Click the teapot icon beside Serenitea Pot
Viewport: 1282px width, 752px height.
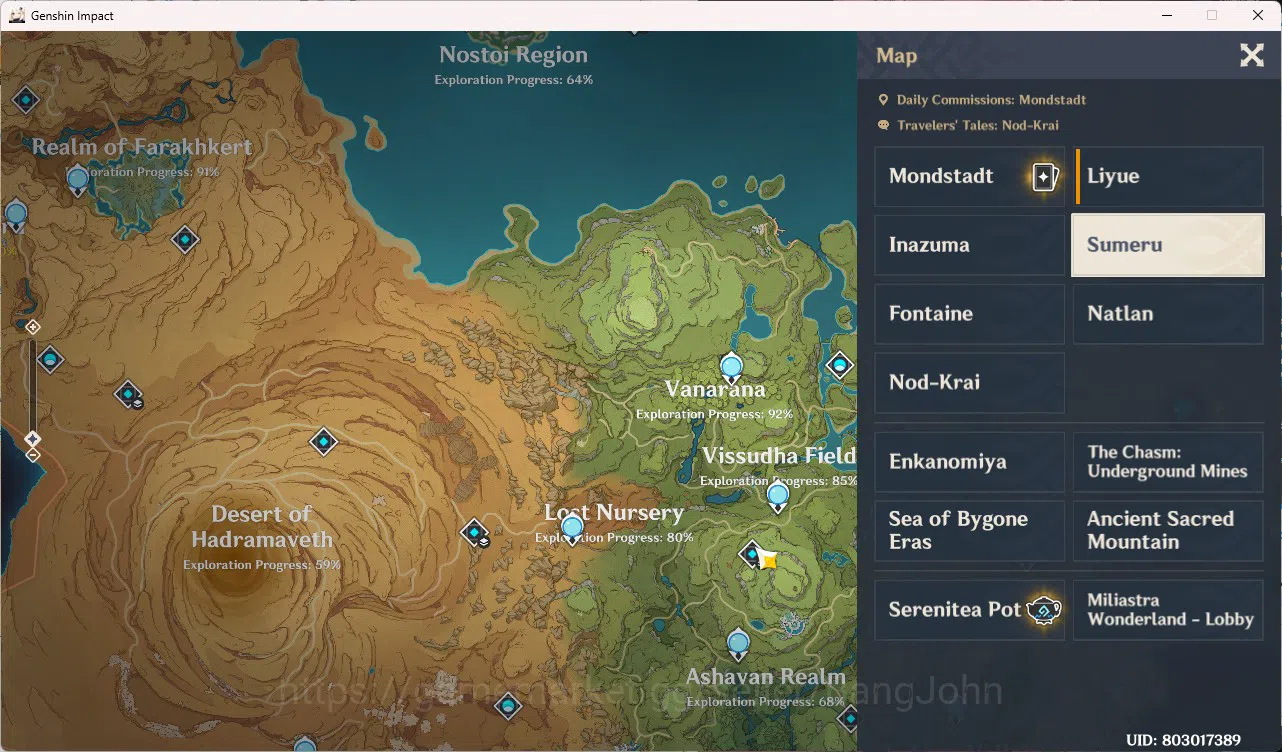click(1044, 609)
